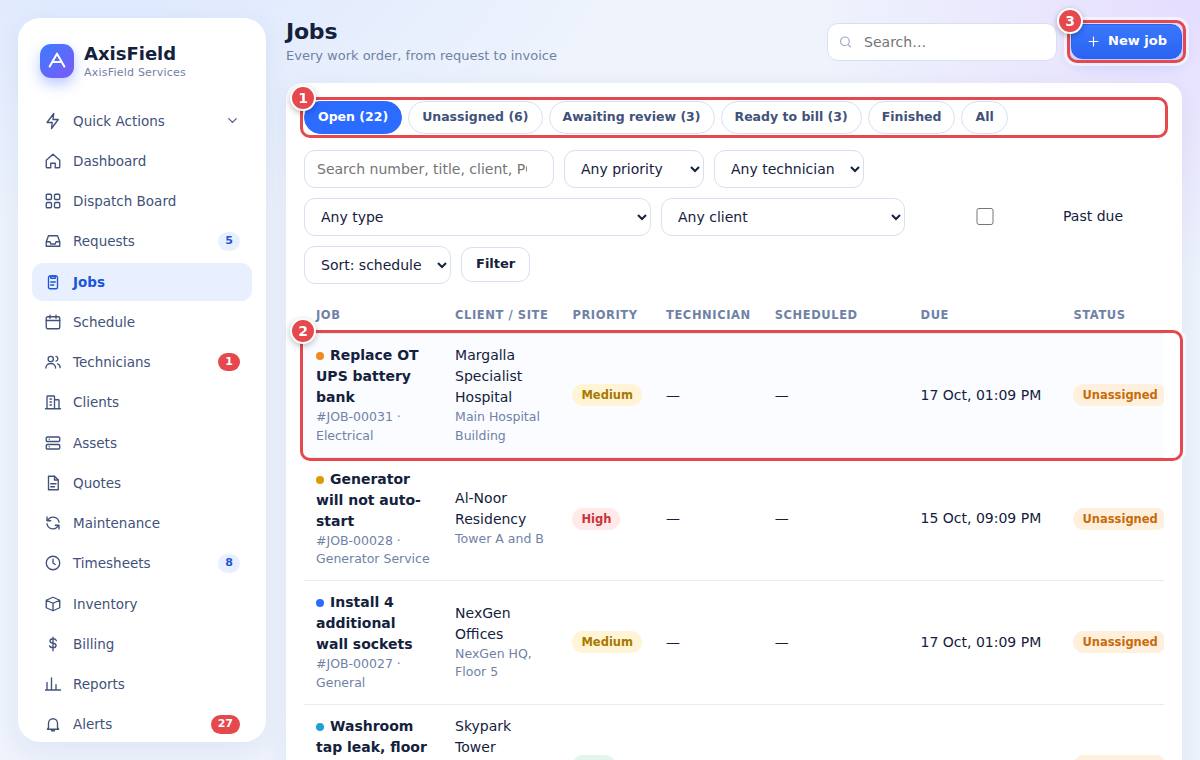Open job Generator will not auto-start
Image resolution: width=1200 pixels, height=760 pixels.
click(368, 500)
